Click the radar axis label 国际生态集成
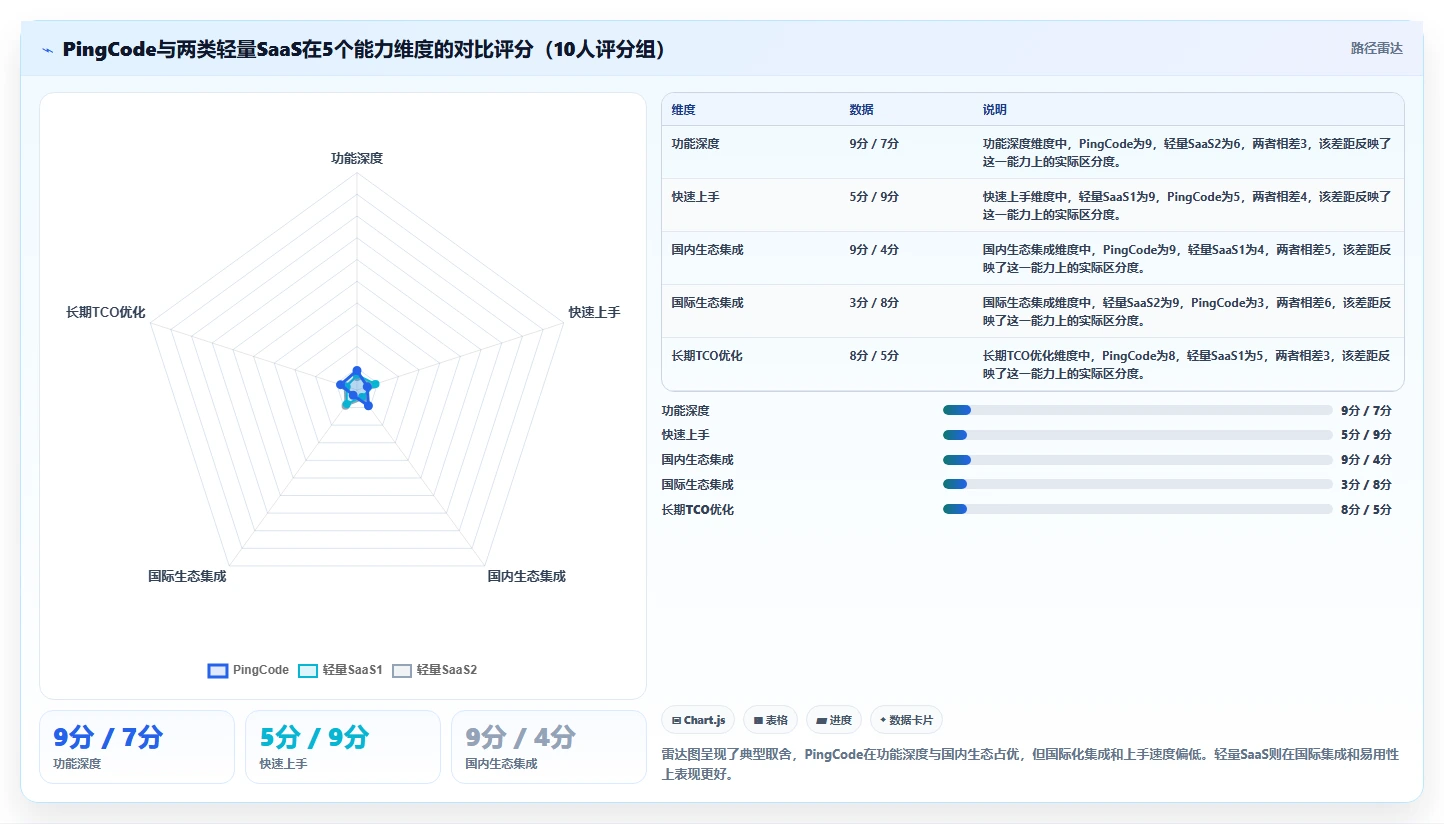The height and width of the screenshot is (824, 1444). [187, 576]
